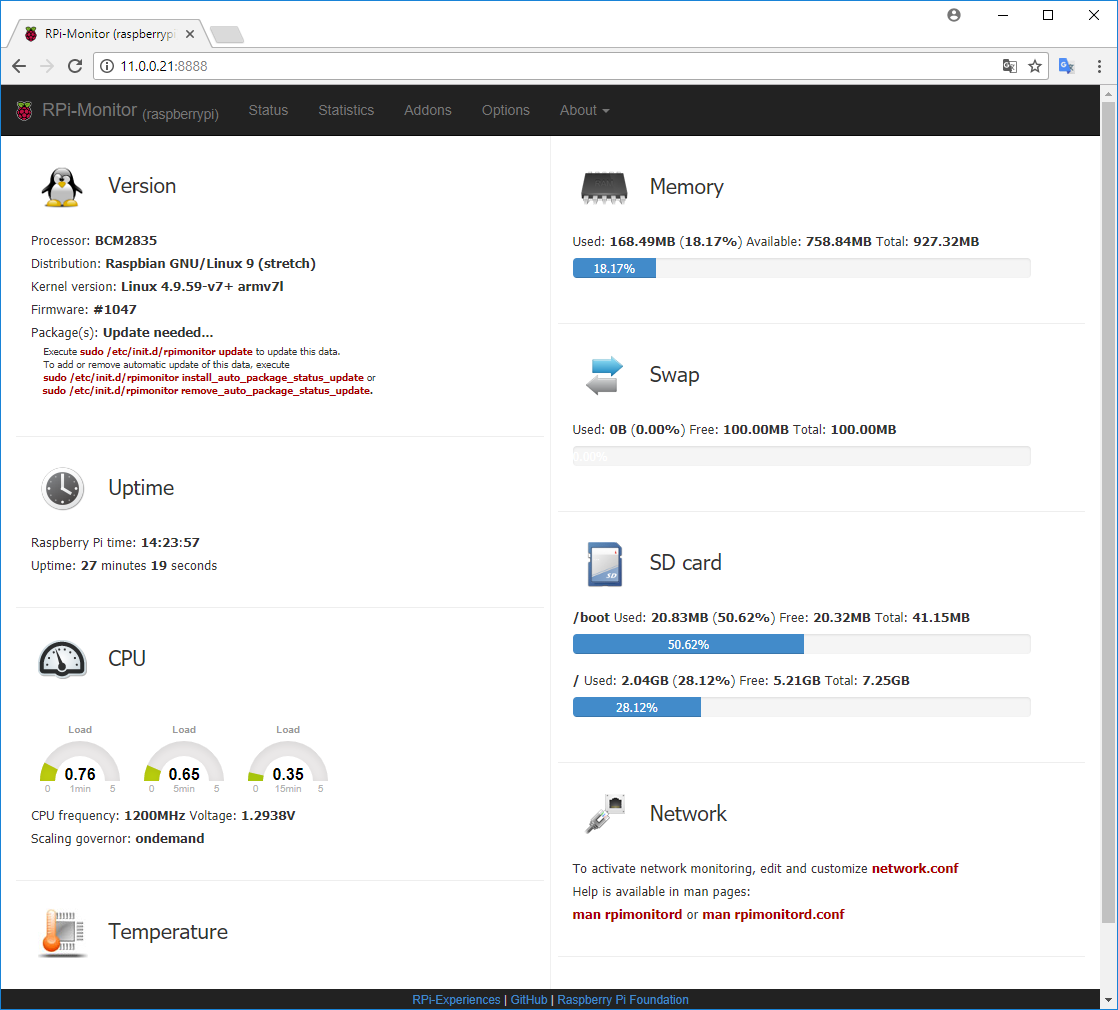The image size is (1118, 1010).
Task: Click the 15min load gauge showing 0.35
Action: (288, 761)
